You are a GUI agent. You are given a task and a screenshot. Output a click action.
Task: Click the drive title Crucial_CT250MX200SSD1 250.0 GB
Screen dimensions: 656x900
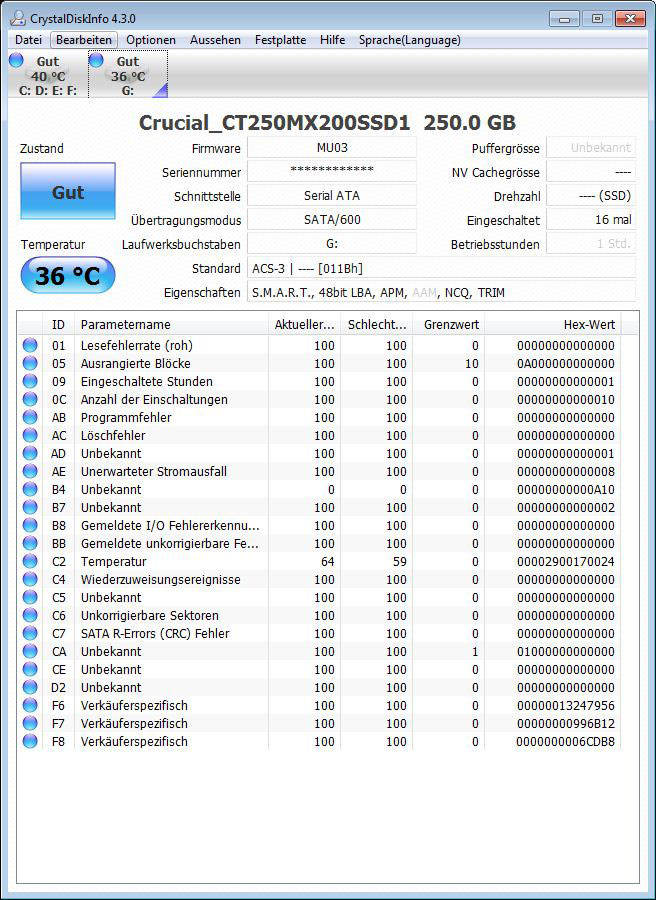tap(327, 122)
